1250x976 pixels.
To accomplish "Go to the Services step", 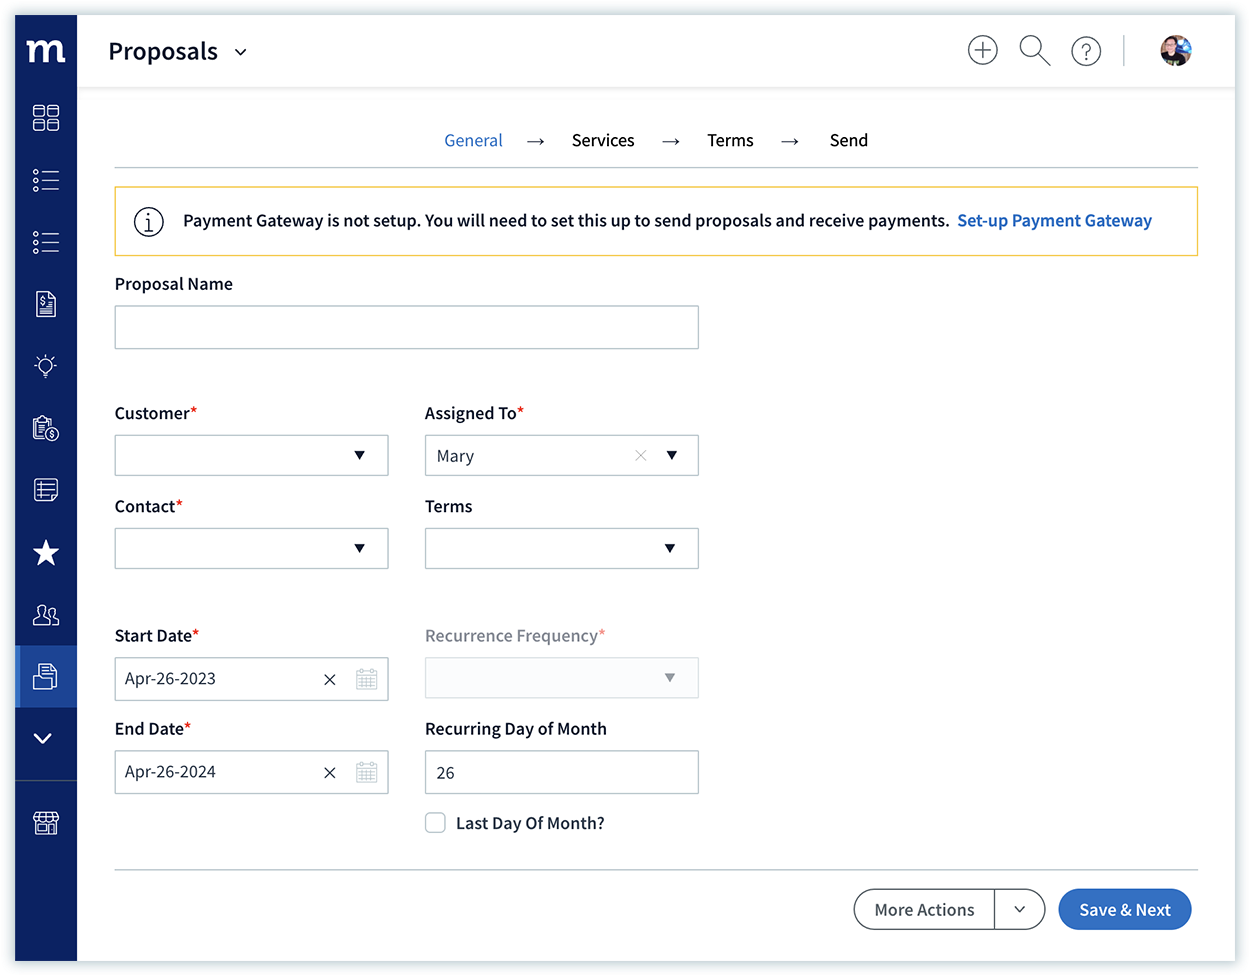I will pos(603,141).
